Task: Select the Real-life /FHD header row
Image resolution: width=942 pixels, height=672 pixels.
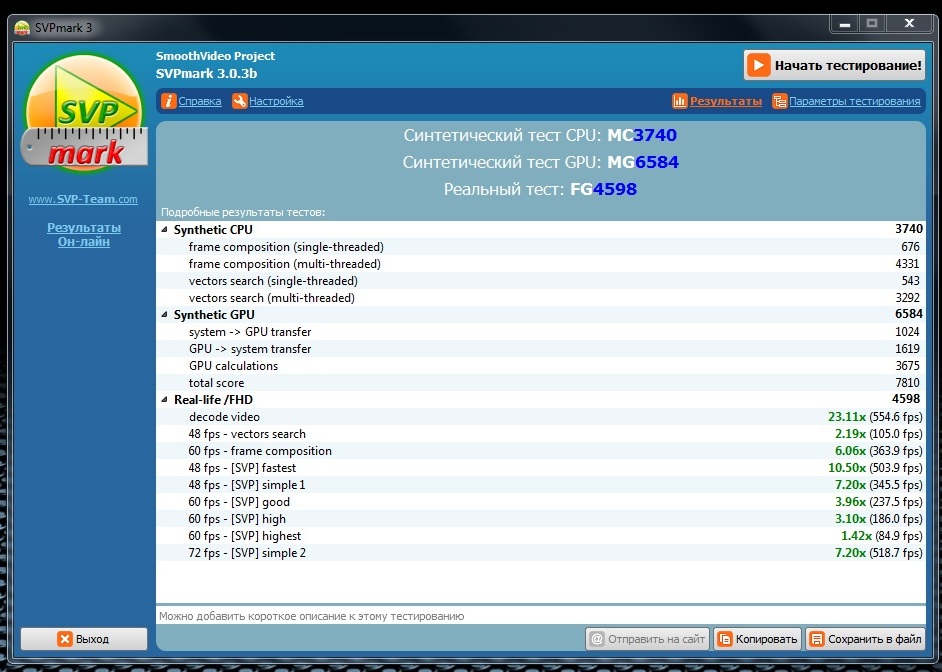Action: [541, 399]
